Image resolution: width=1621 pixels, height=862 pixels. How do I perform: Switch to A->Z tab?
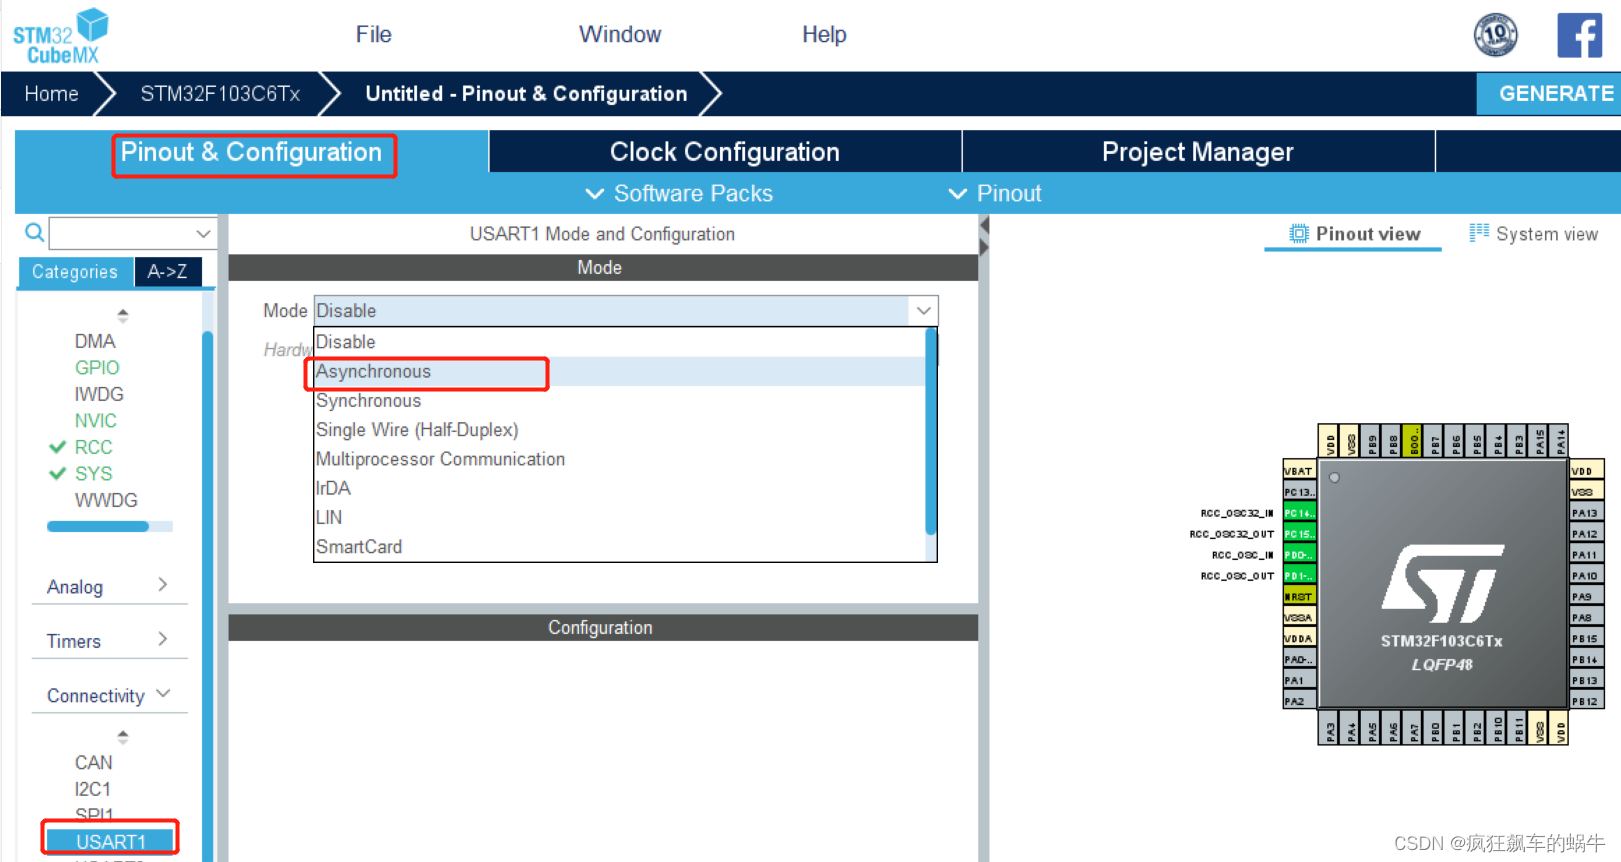coord(168,272)
